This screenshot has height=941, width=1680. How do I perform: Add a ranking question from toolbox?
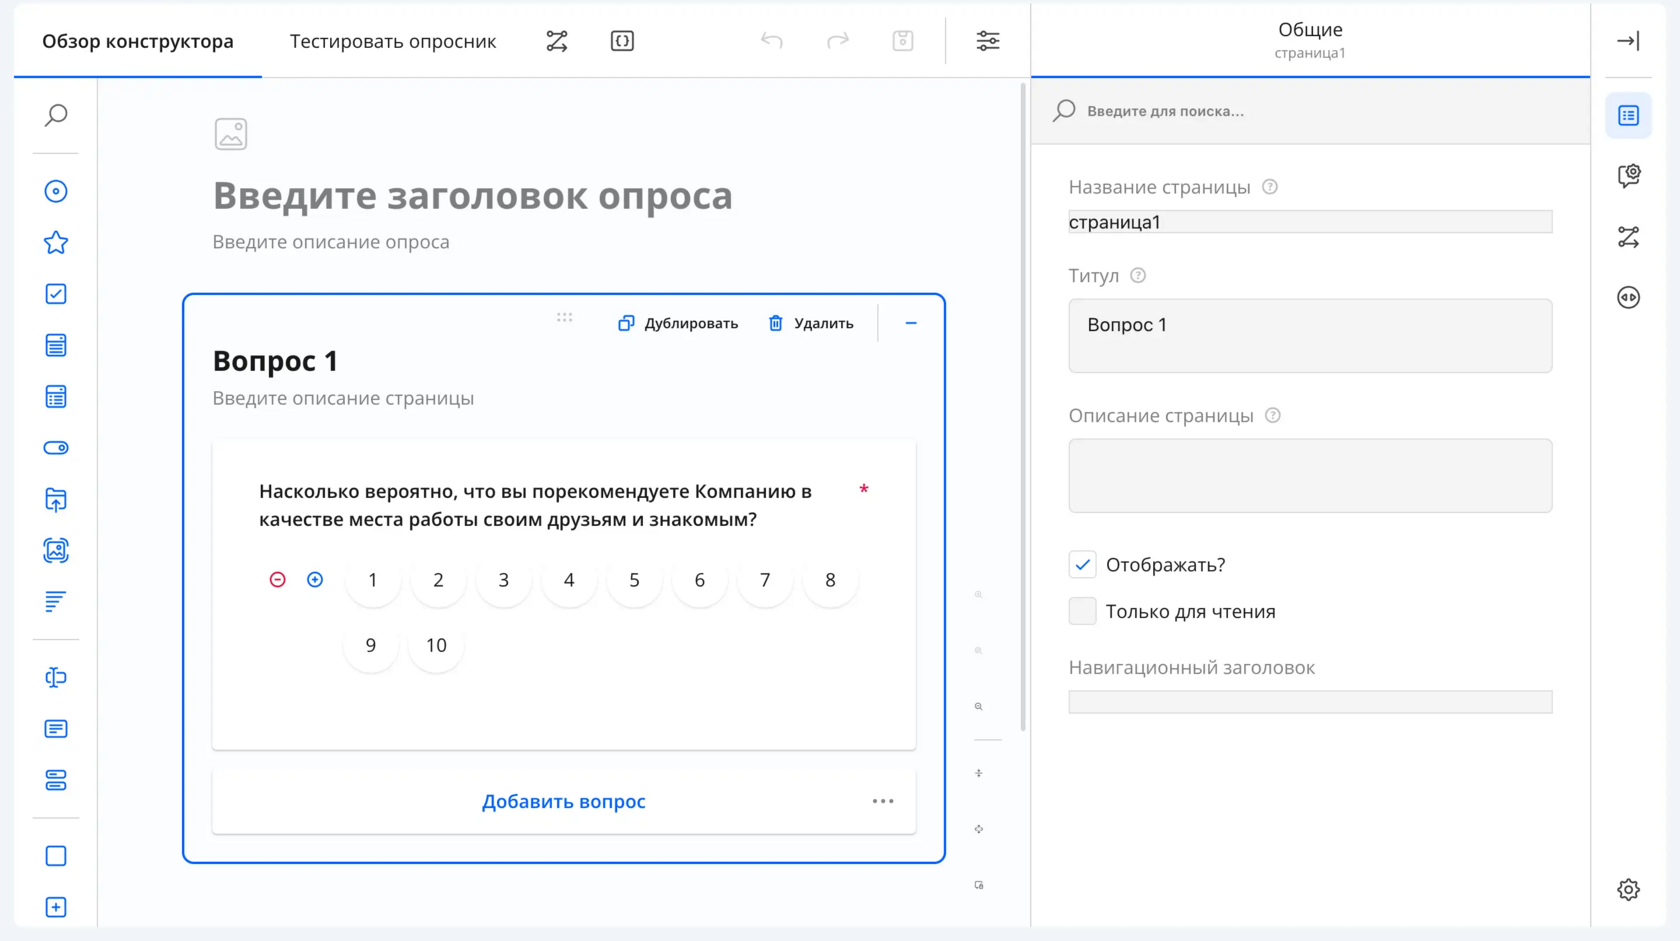point(56,602)
